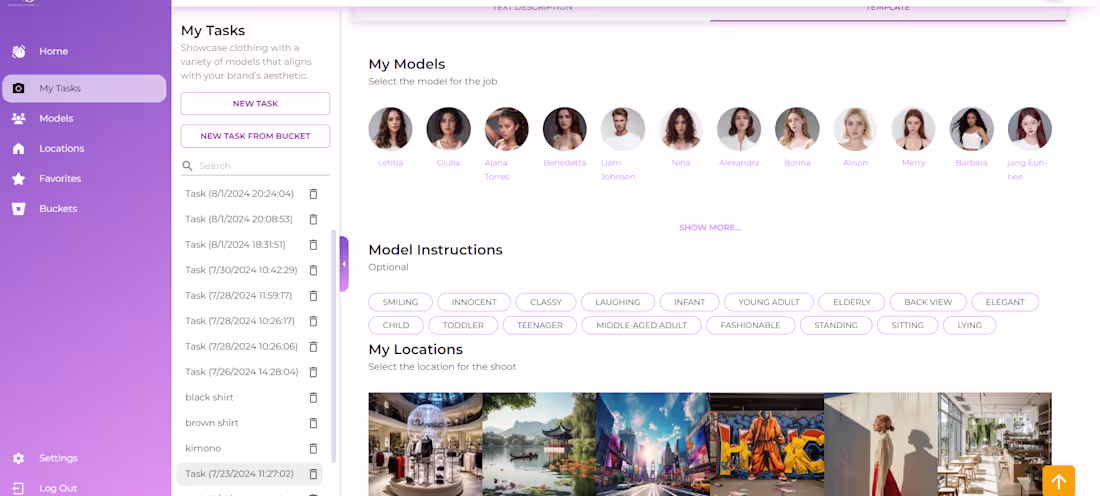
Task: Collapse the task panel with the side handle
Action: pyautogui.click(x=344, y=264)
